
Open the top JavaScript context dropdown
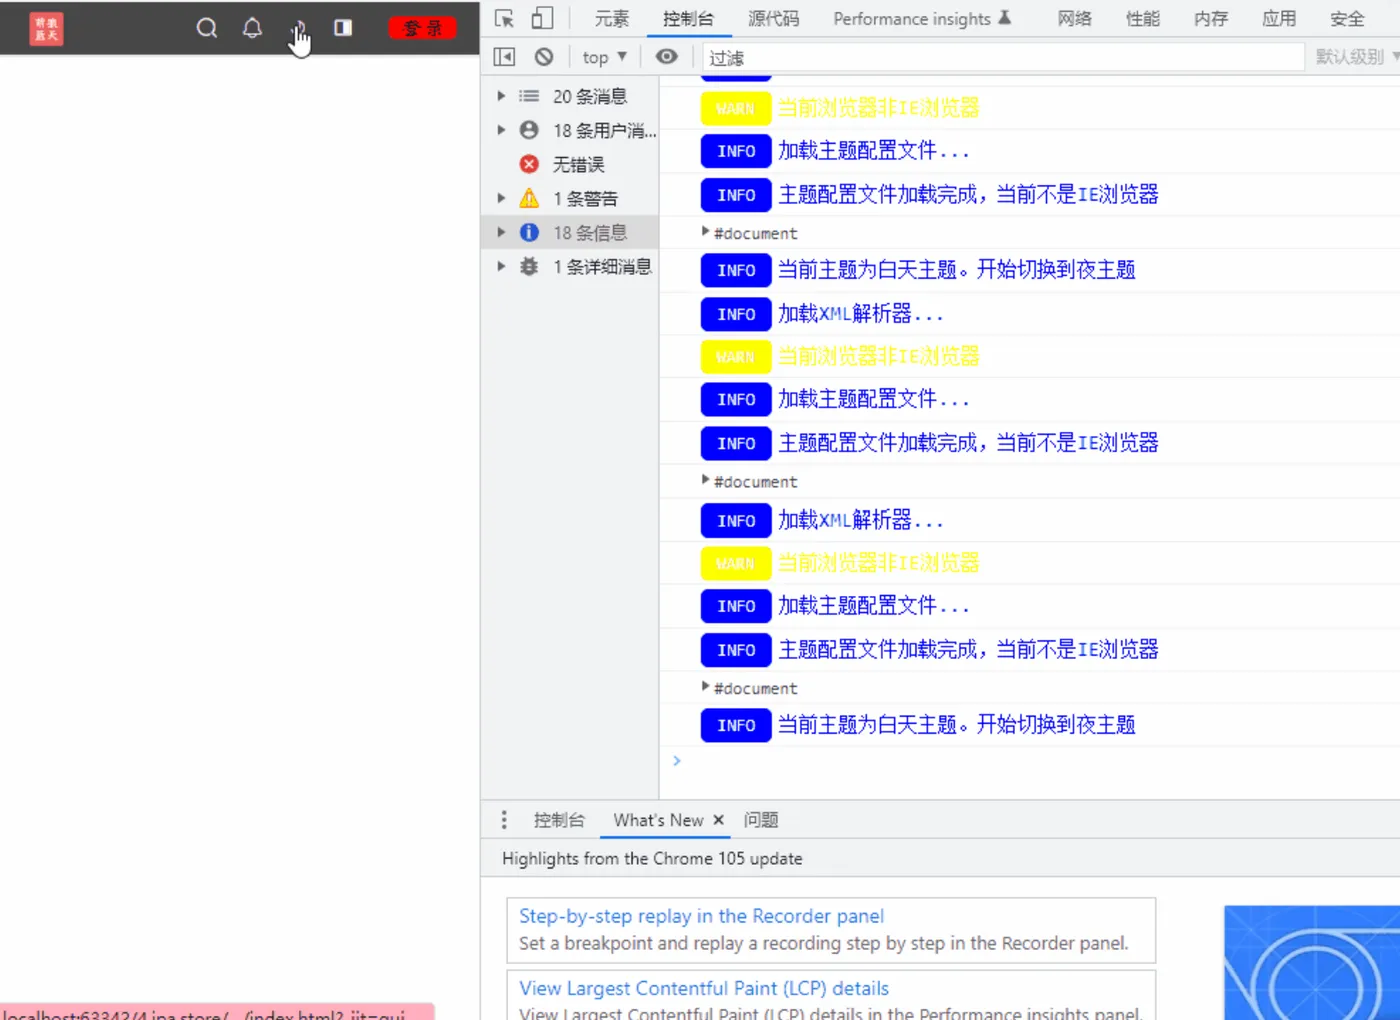[x=604, y=57]
